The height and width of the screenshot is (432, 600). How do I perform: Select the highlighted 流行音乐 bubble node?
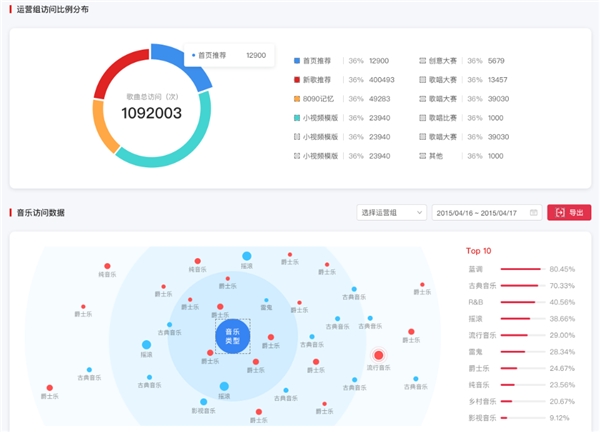pyautogui.click(x=378, y=355)
